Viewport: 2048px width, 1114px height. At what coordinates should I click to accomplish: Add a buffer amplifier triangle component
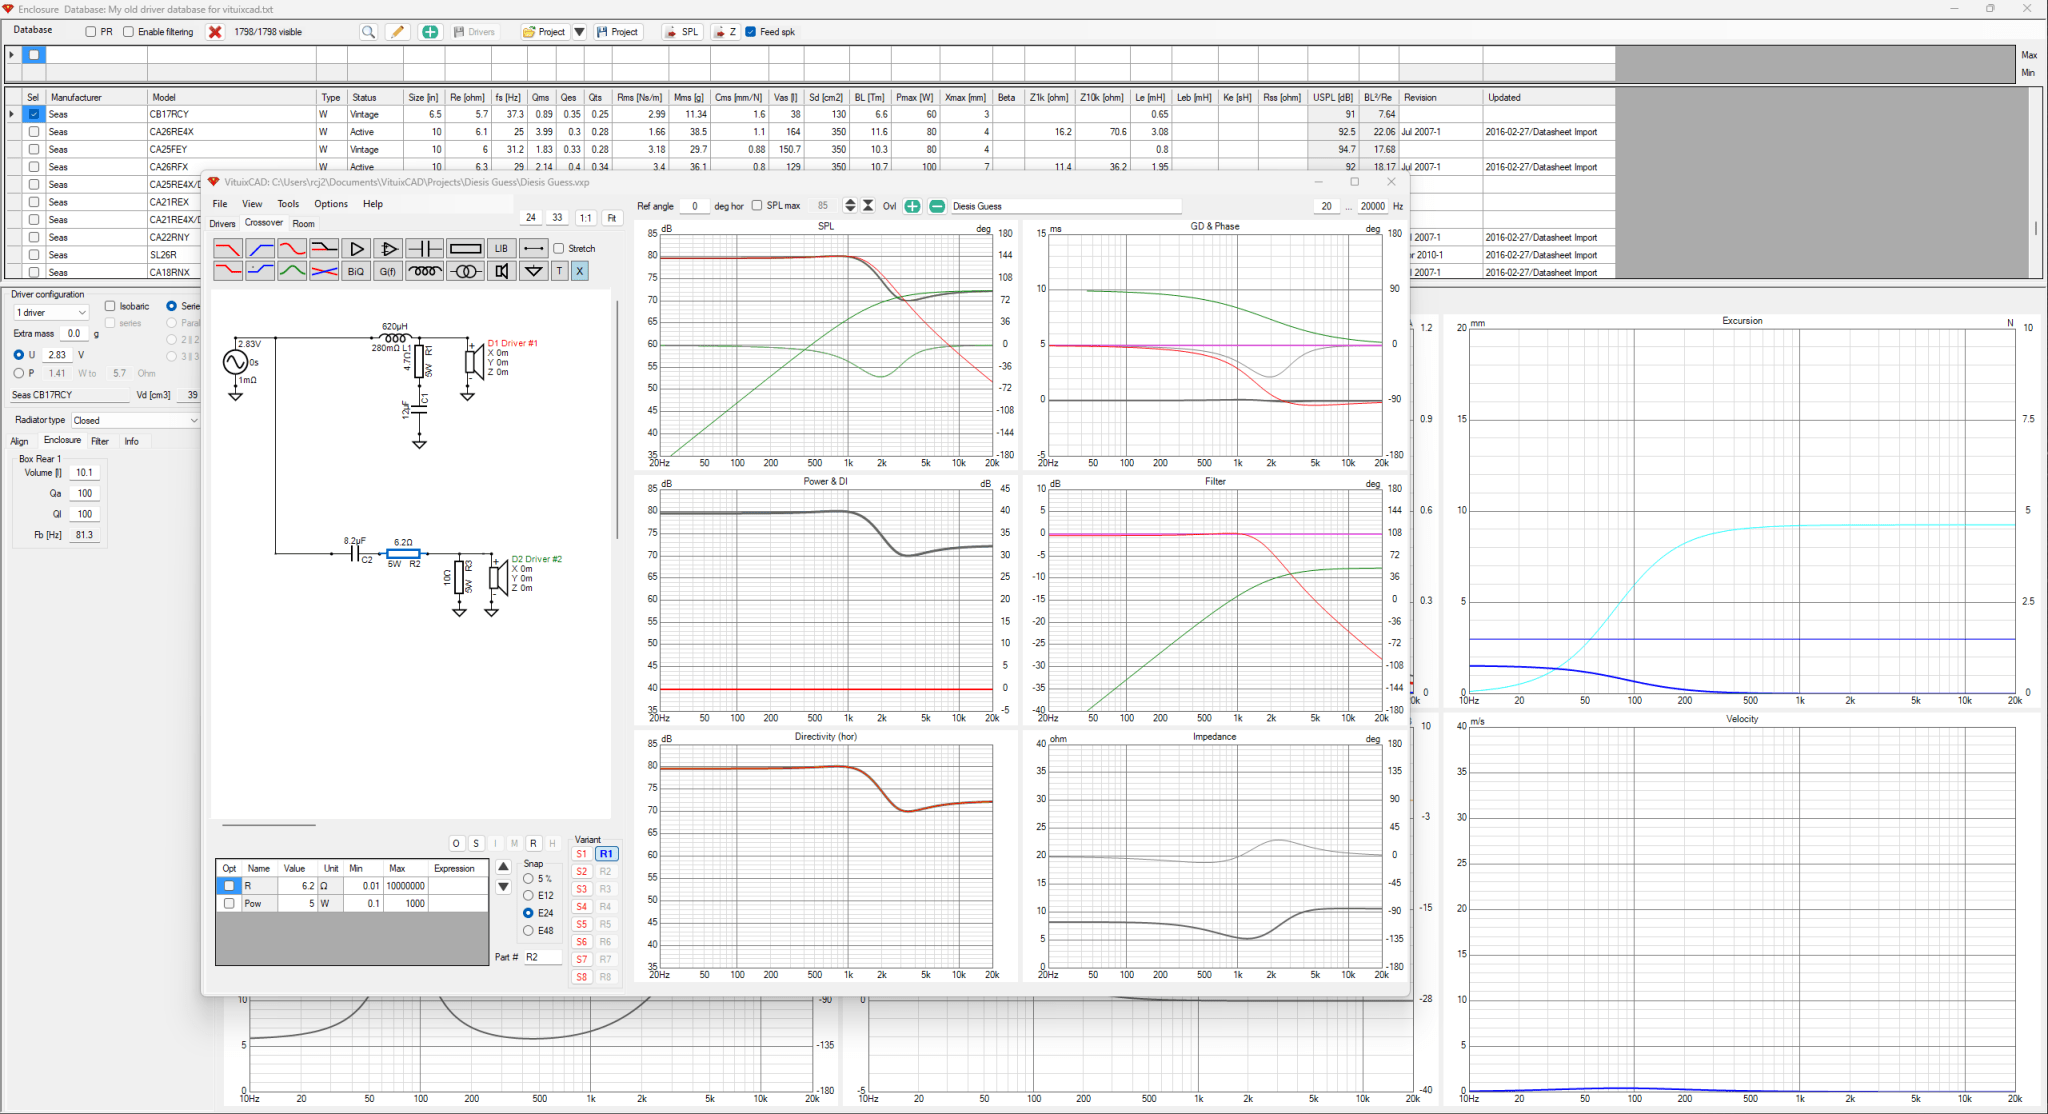pyautogui.click(x=356, y=248)
